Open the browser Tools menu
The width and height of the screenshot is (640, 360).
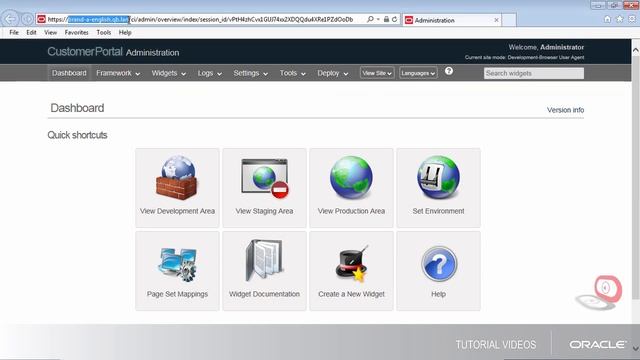coord(104,32)
